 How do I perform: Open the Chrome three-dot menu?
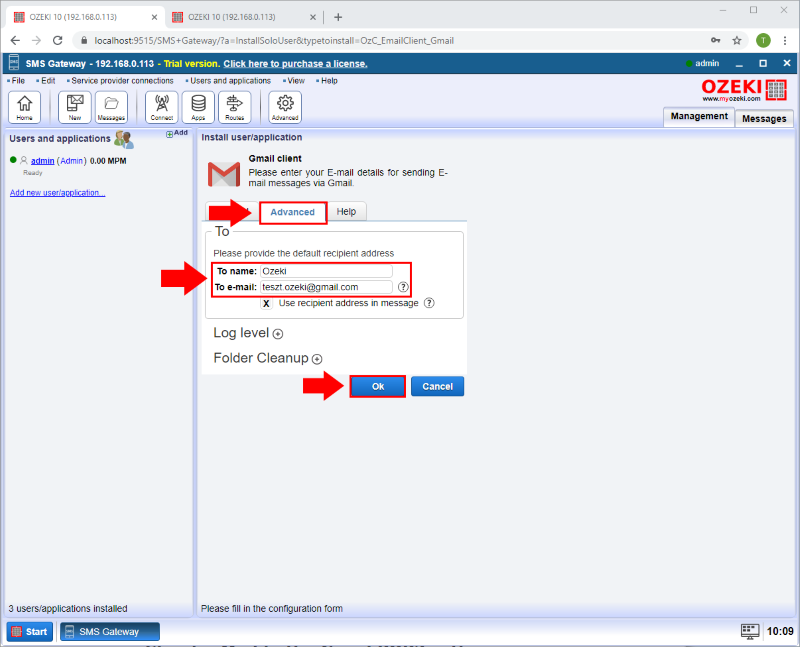[785, 40]
